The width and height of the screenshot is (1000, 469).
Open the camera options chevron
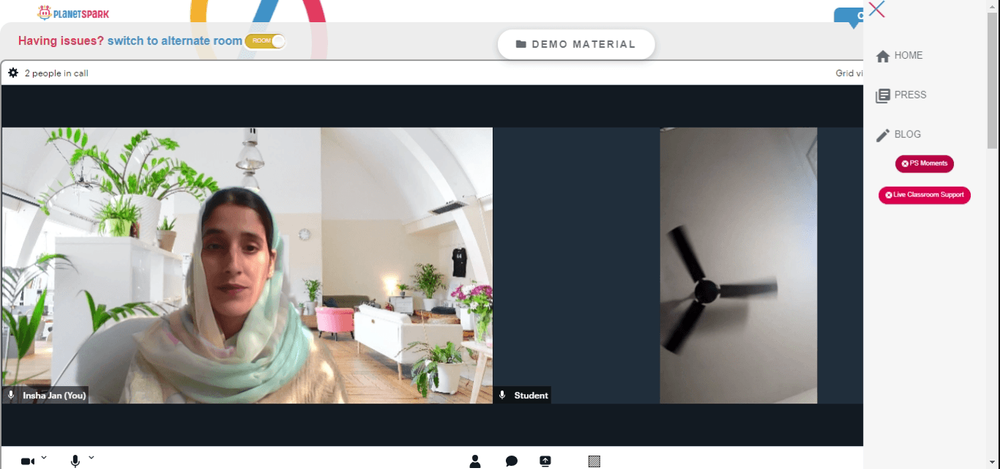(44, 458)
